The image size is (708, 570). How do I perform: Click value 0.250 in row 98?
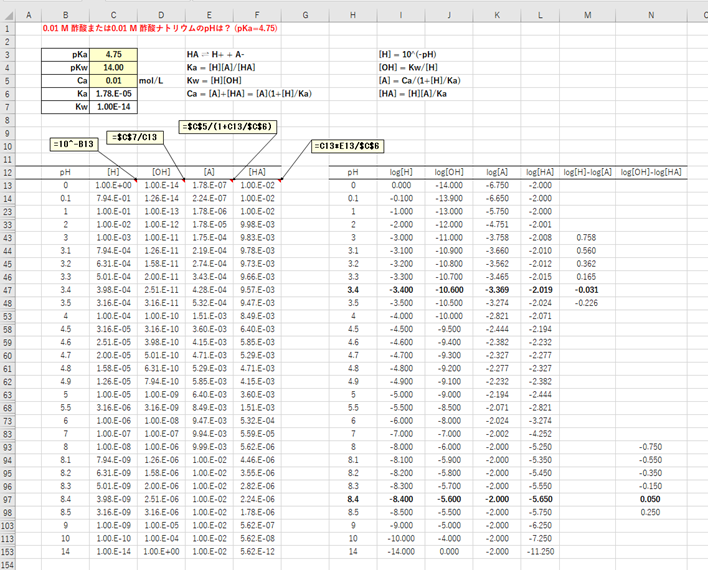pos(650,513)
